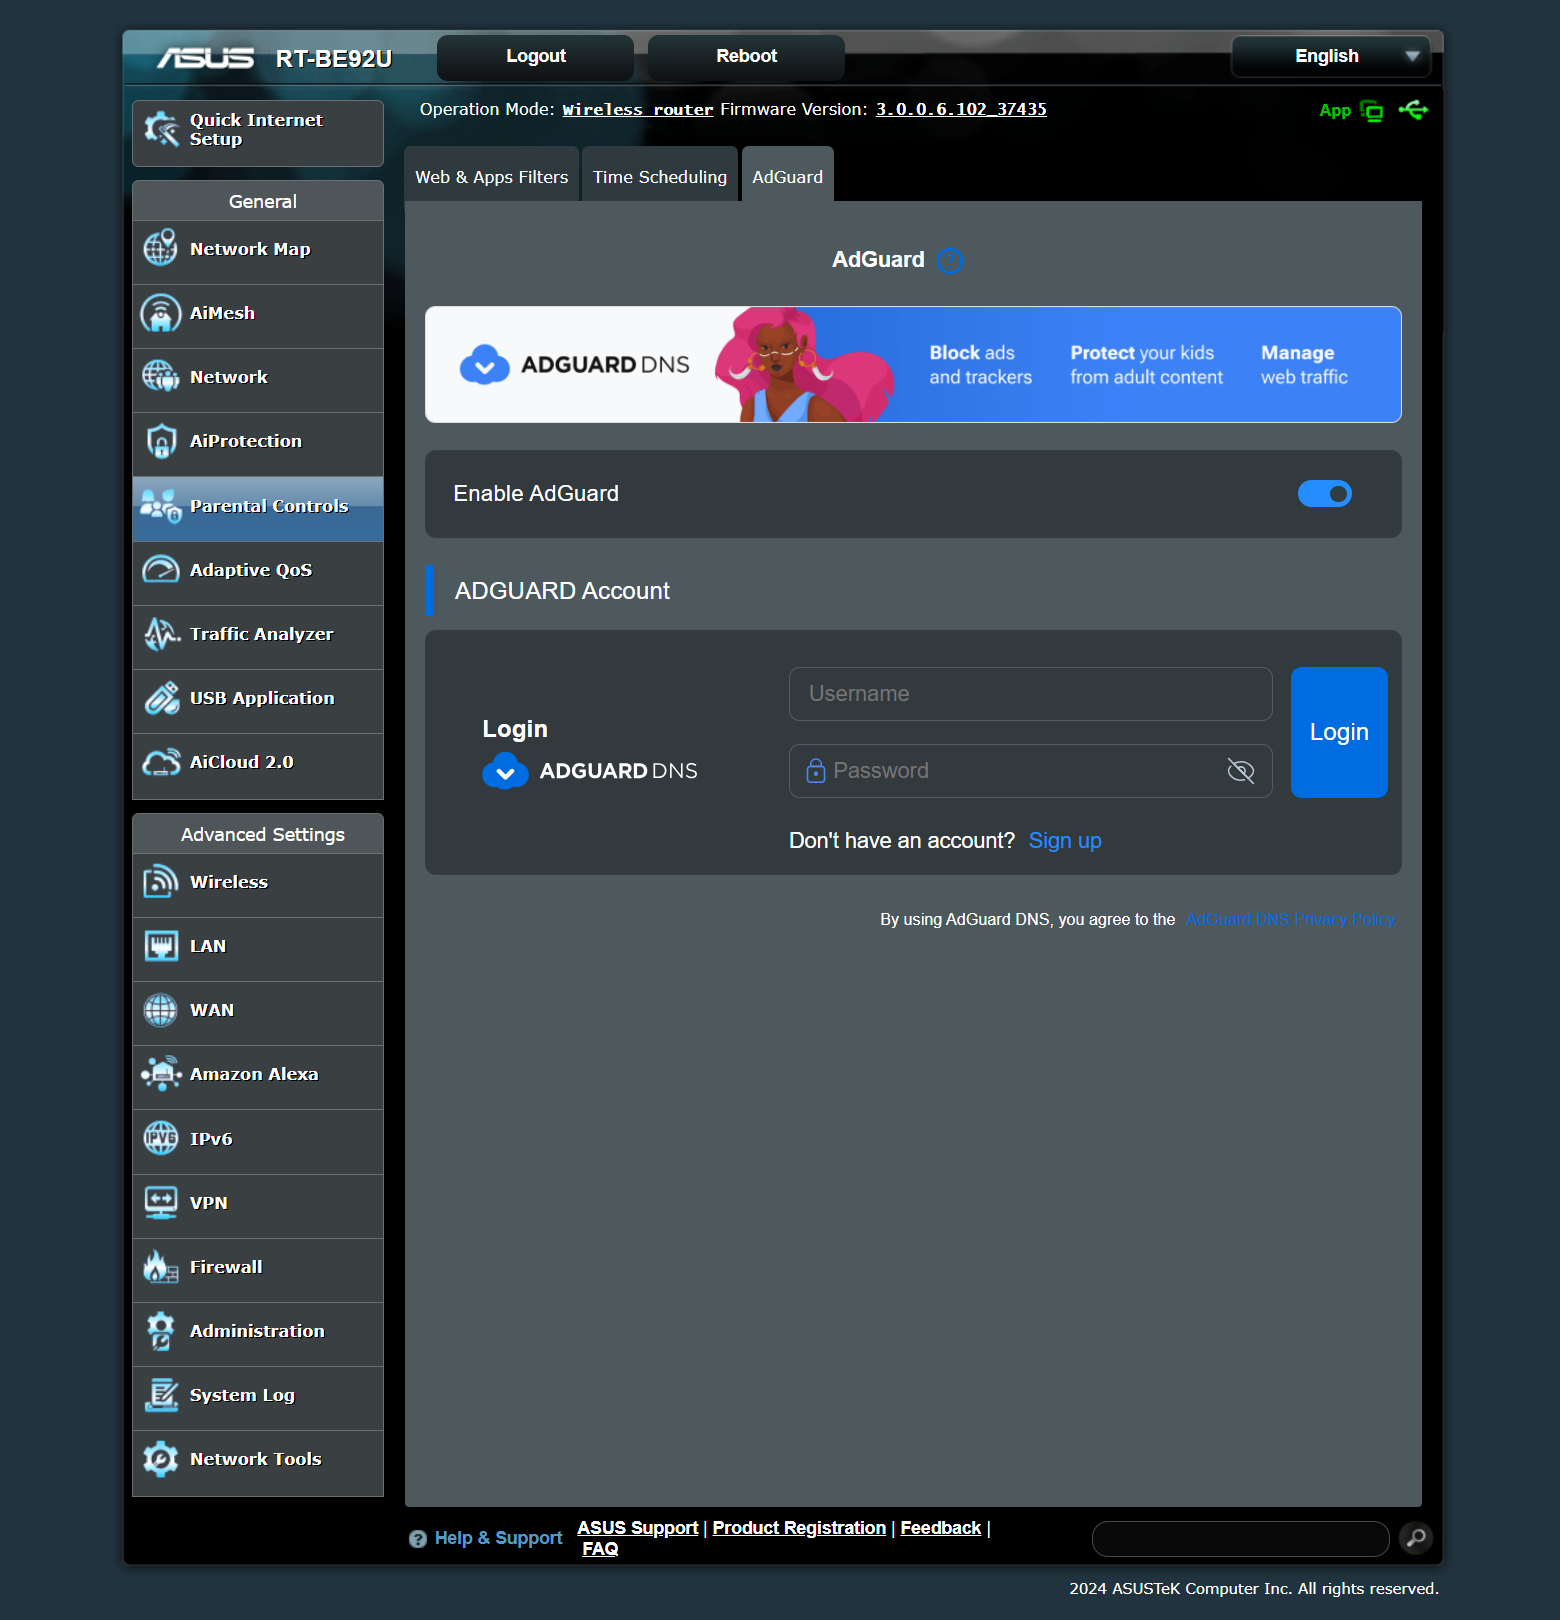Click the VPN monitor icon
The height and width of the screenshot is (1620, 1560).
pos(160,1203)
